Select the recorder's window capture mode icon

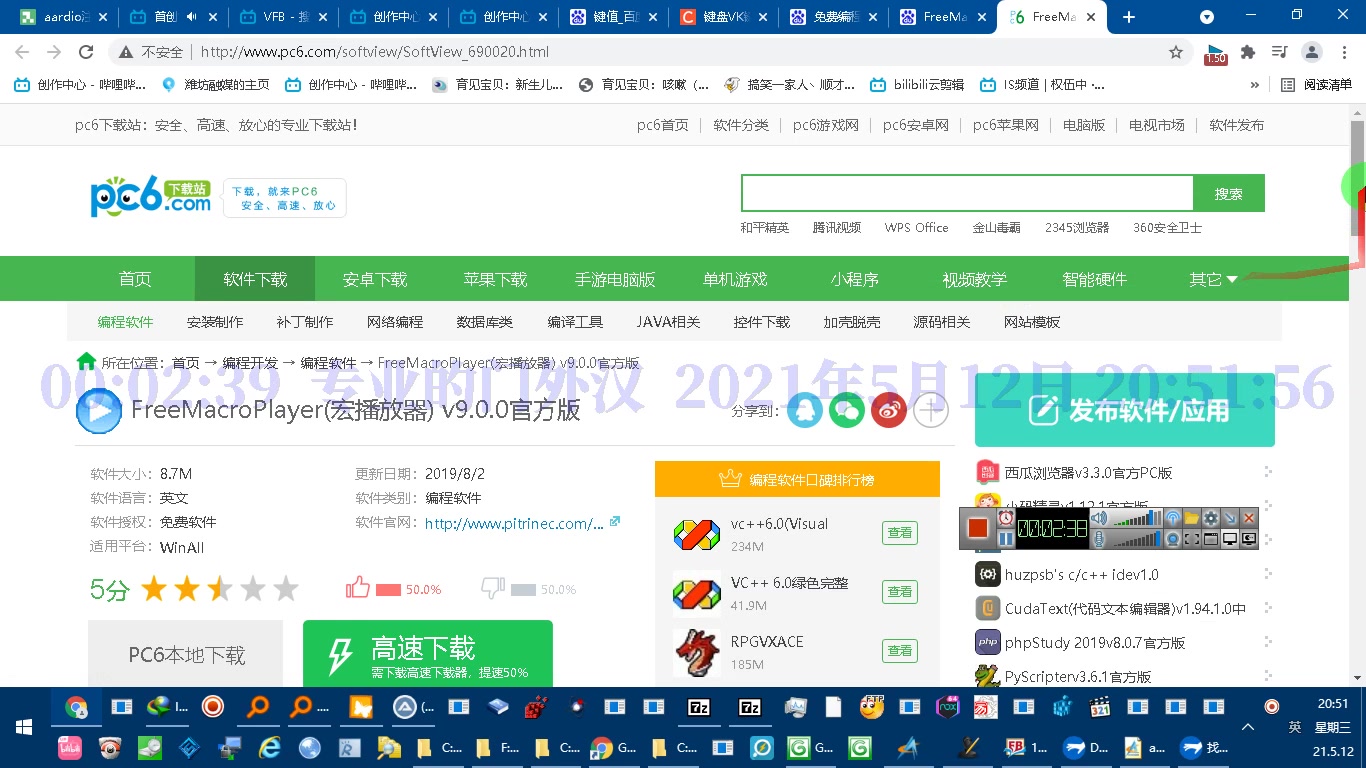click(x=1211, y=539)
